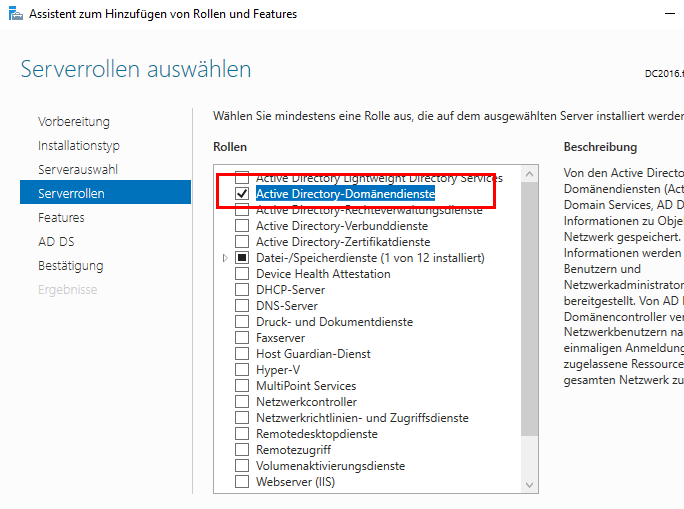The width and height of the screenshot is (684, 509).
Task: Go to the Vorbereitung step
Action: (74, 121)
